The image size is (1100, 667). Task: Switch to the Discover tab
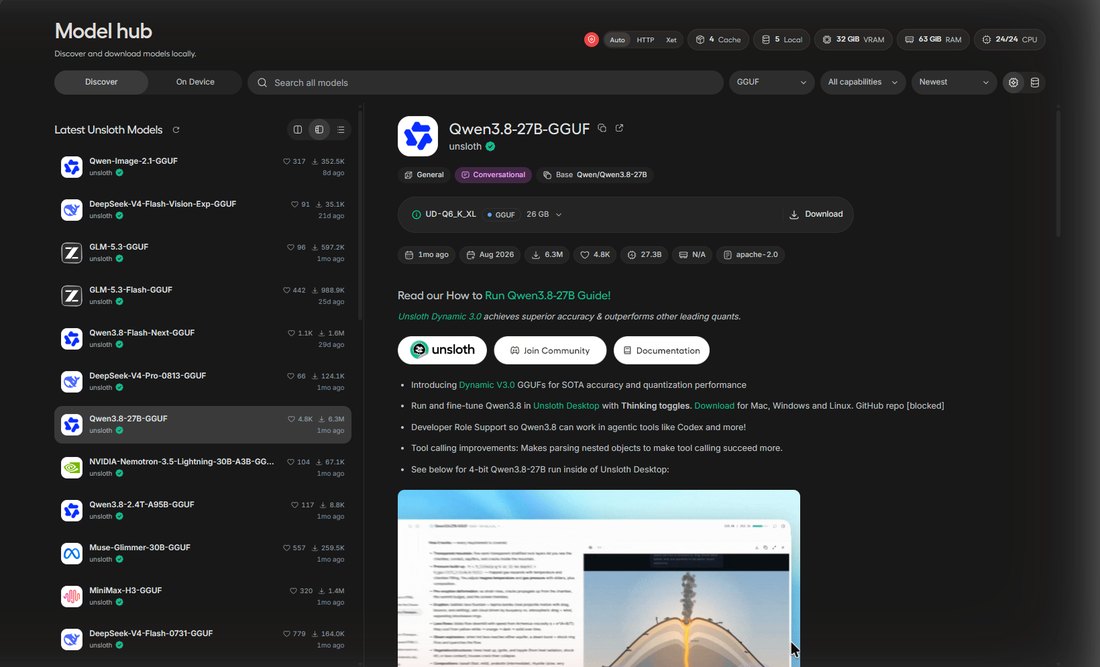101,82
